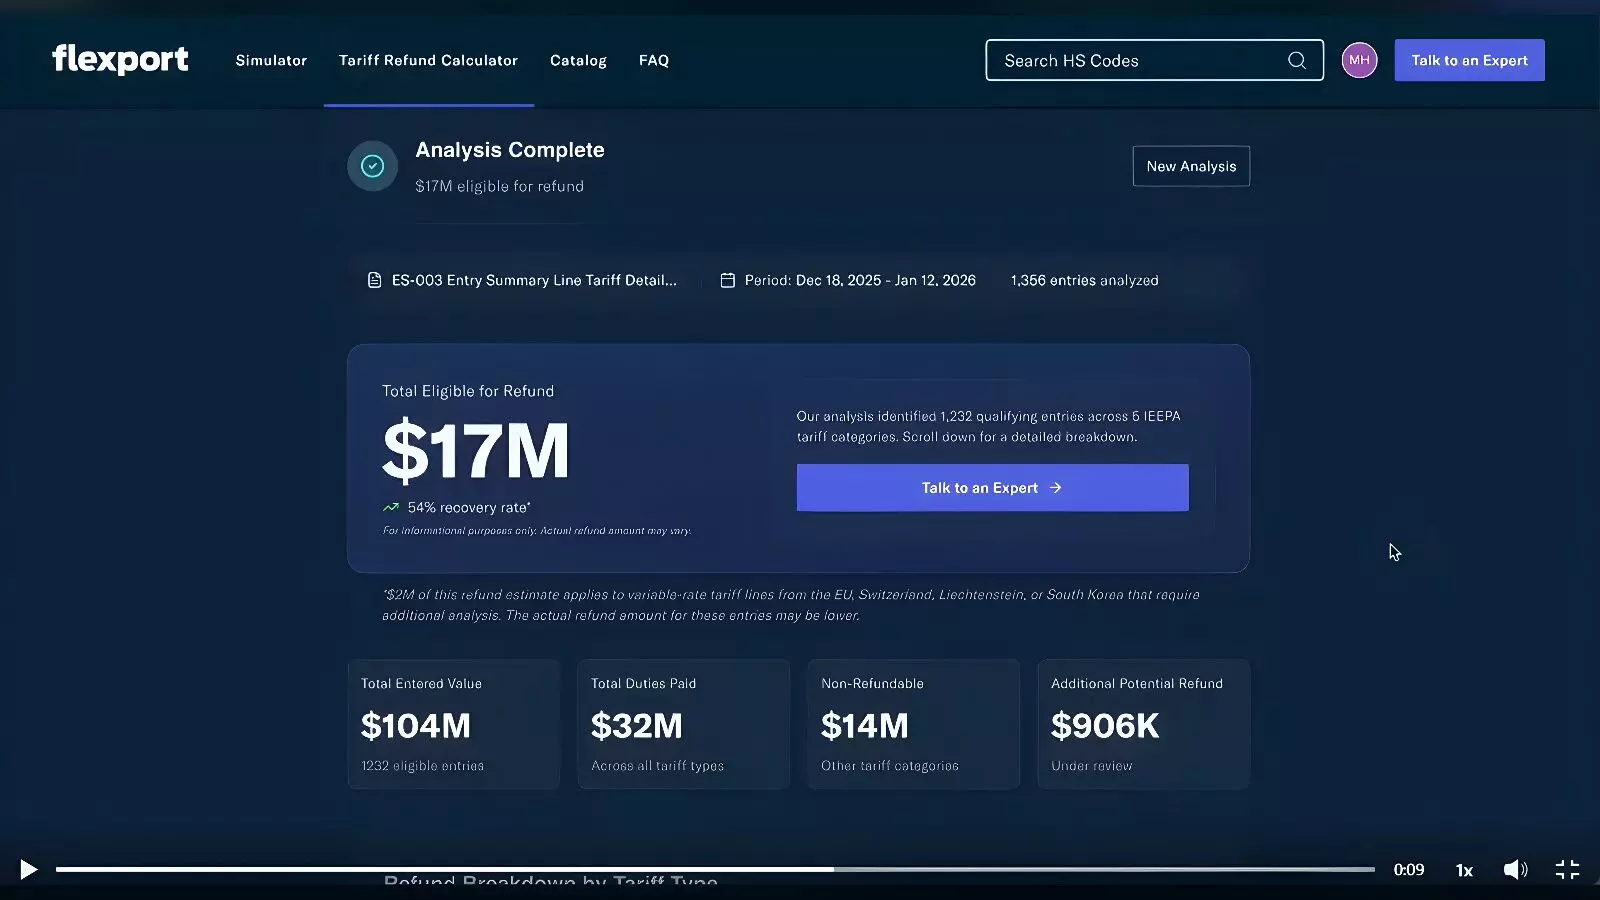Click the search magnifier icon
This screenshot has width=1600, height=900.
(1296, 60)
